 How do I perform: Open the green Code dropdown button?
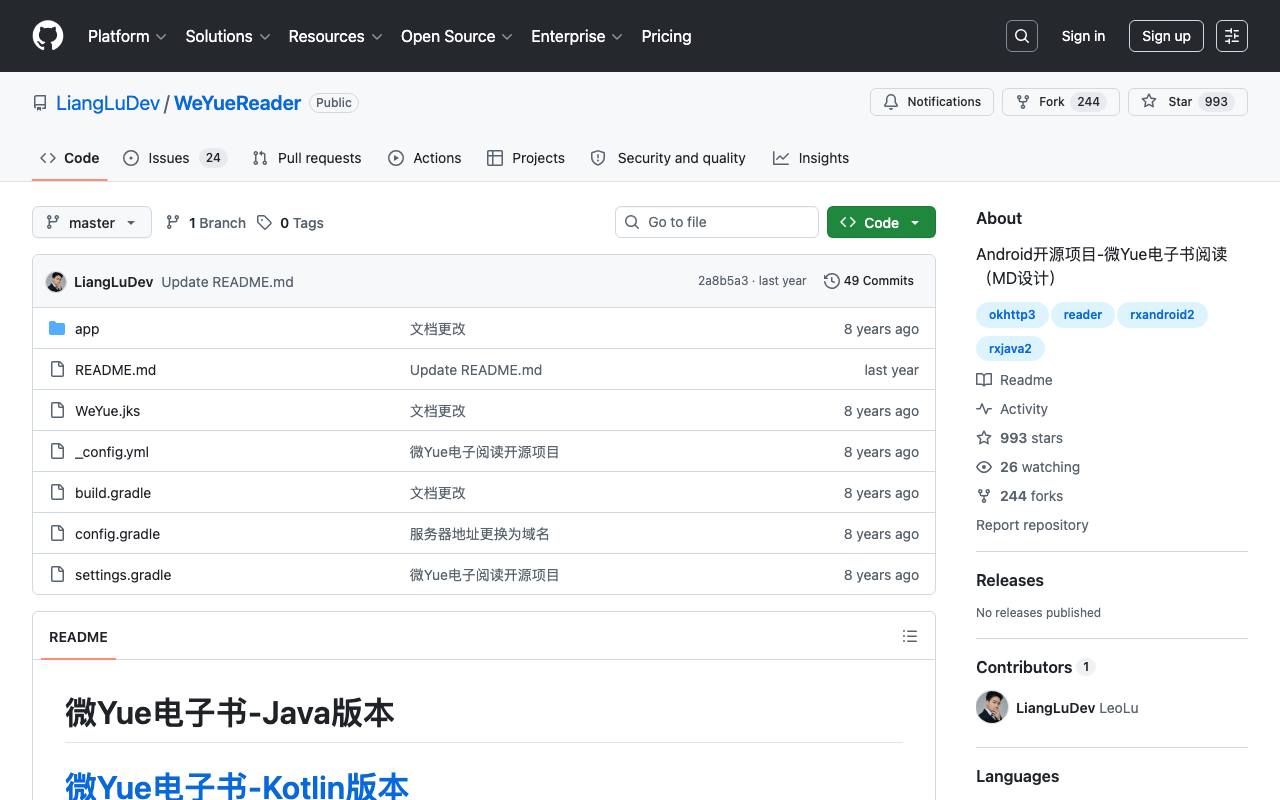pos(881,222)
